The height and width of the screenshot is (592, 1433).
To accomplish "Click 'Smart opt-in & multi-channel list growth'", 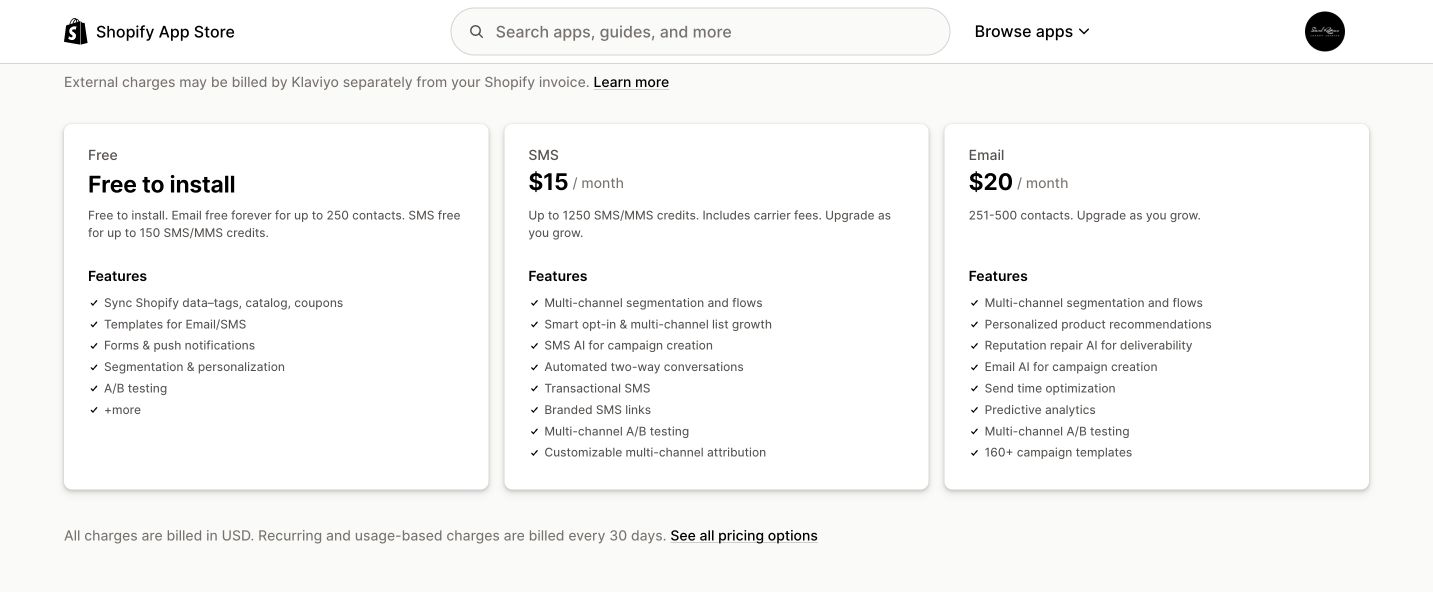I will coord(658,324).
